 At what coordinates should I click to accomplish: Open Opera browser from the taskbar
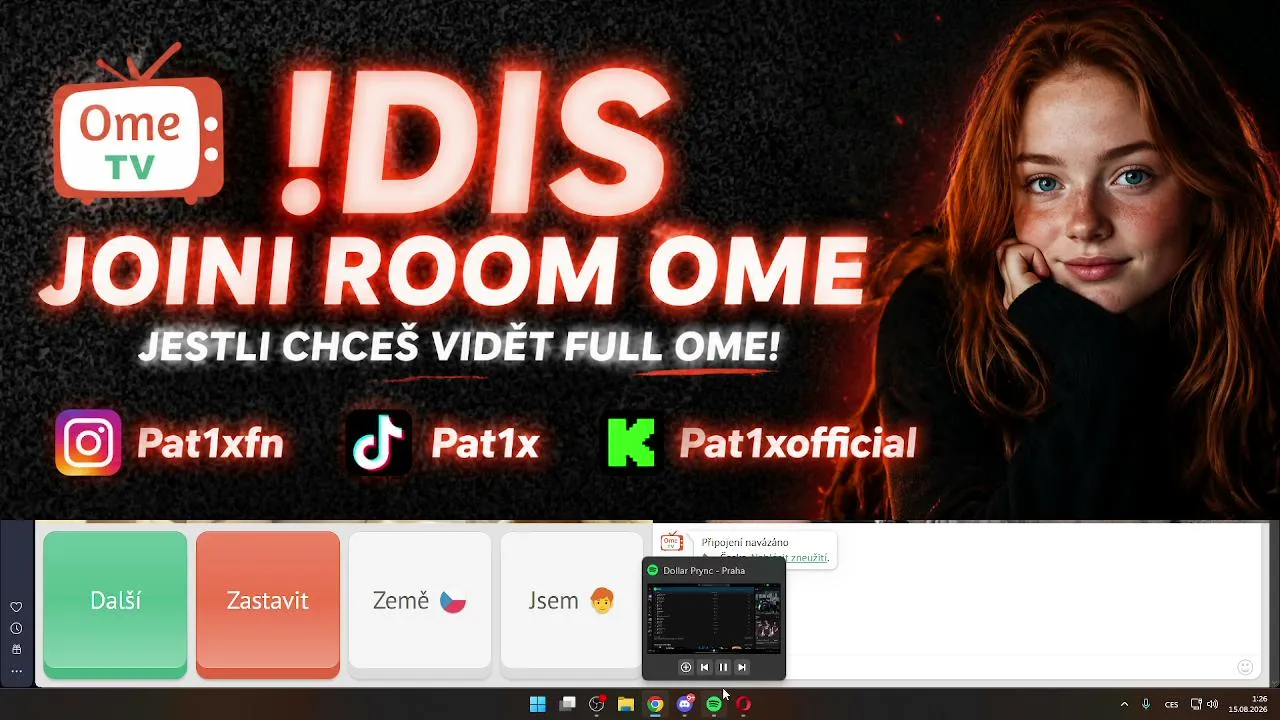click(743, 704)
